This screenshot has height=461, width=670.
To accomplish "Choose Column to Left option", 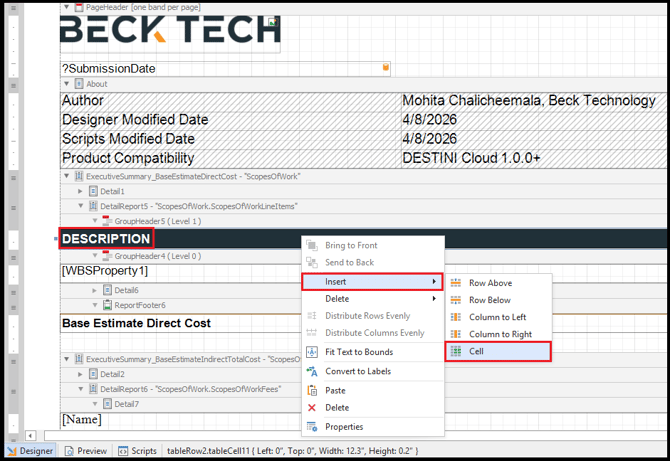I will pos(498,317).
